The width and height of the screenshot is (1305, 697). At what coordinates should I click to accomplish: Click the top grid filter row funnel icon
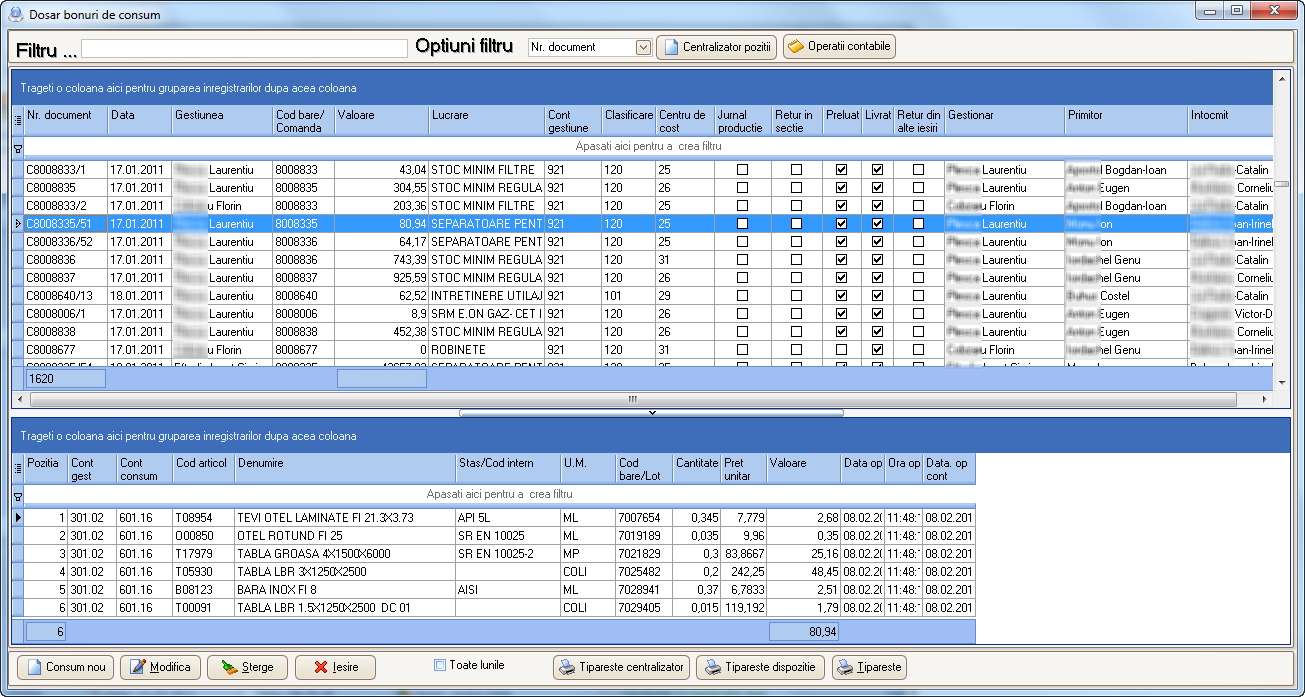pyautogui.click(x=17, y=147)
